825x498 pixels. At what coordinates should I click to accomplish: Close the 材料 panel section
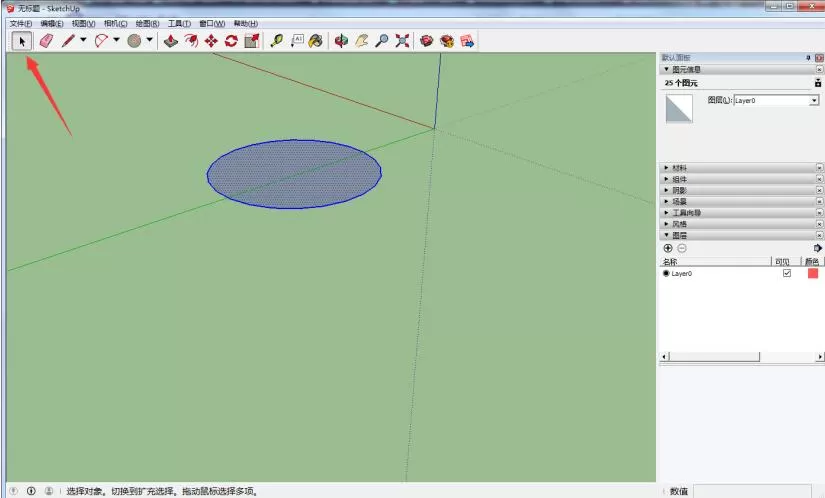point(819,168)
